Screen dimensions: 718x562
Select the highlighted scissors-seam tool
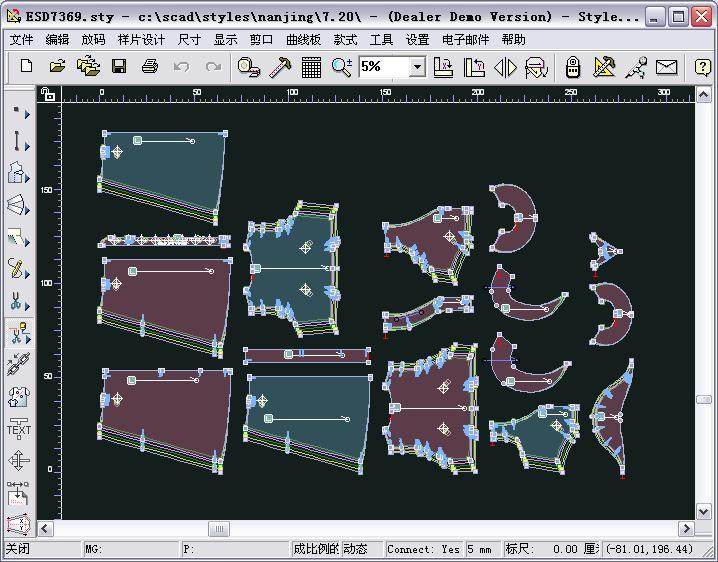19,333
